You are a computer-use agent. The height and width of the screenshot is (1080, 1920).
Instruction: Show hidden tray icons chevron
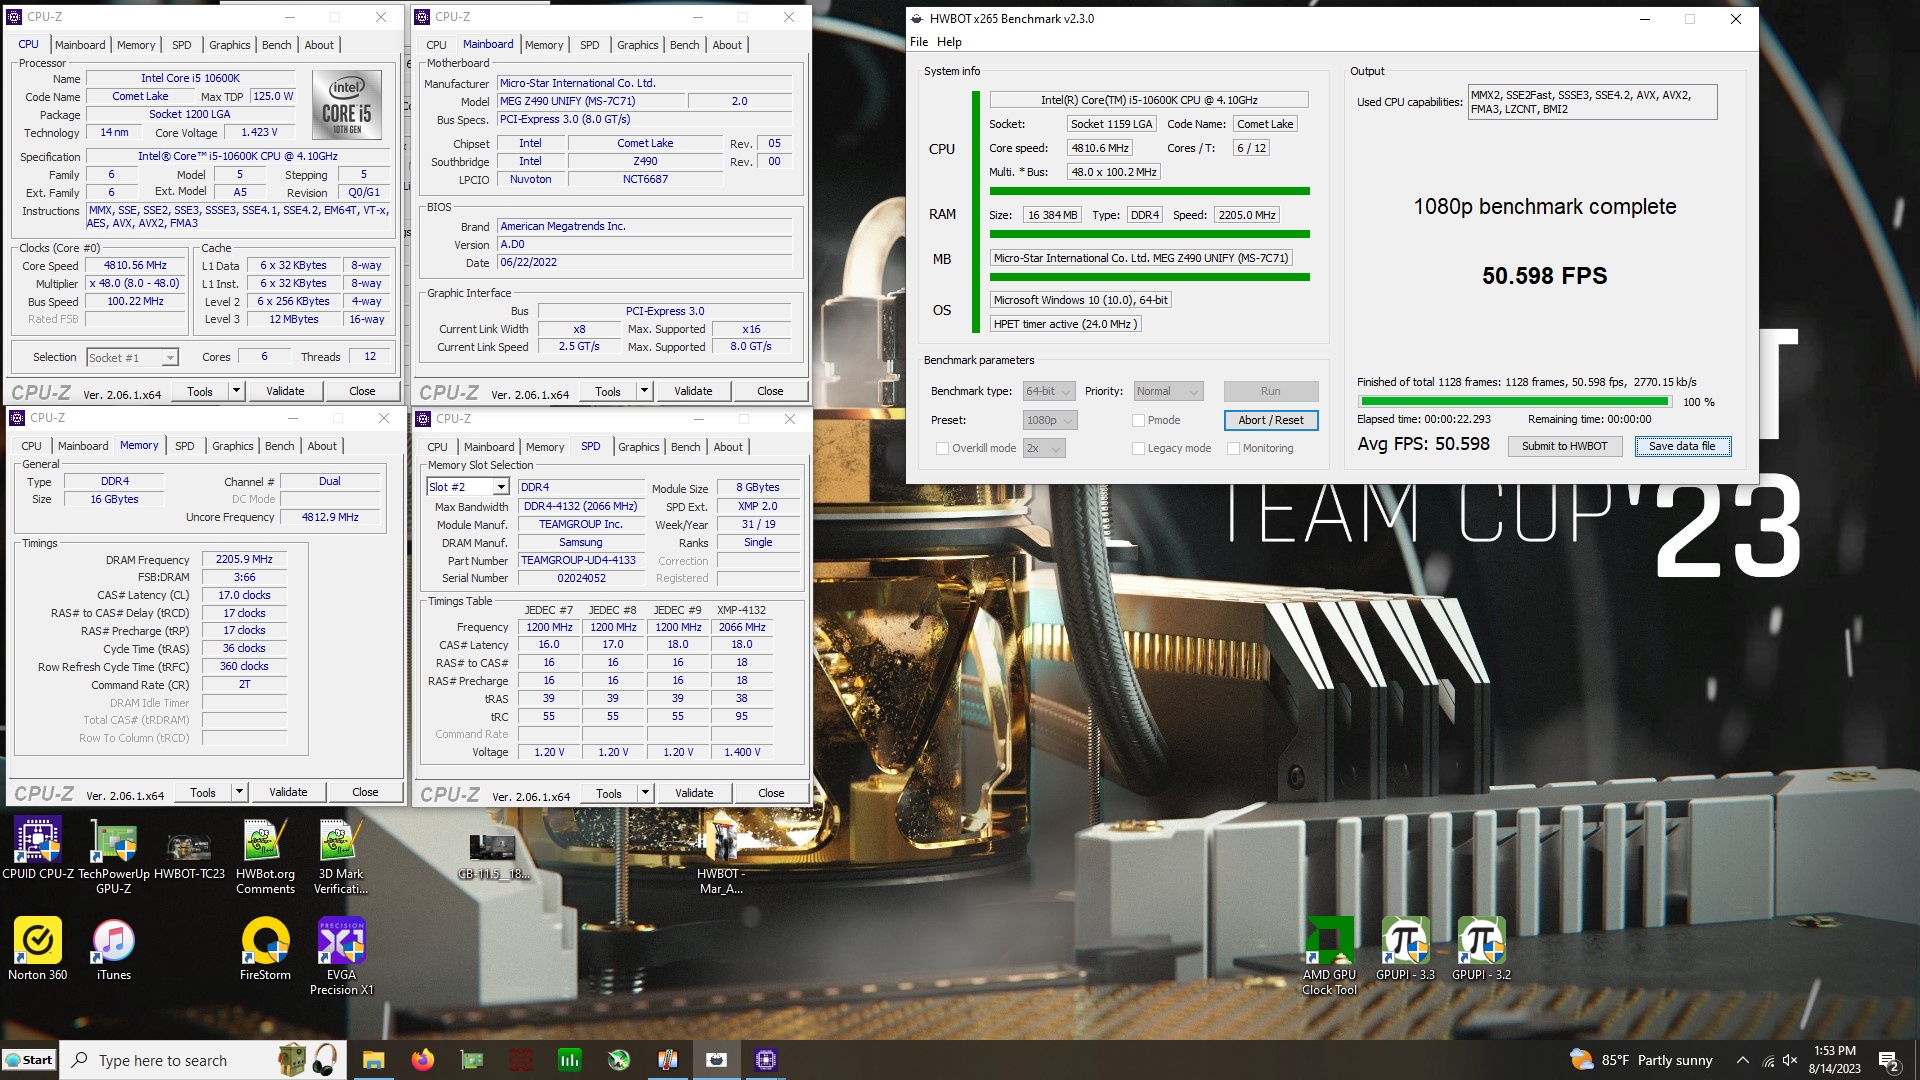(x=1743, y=1061)
